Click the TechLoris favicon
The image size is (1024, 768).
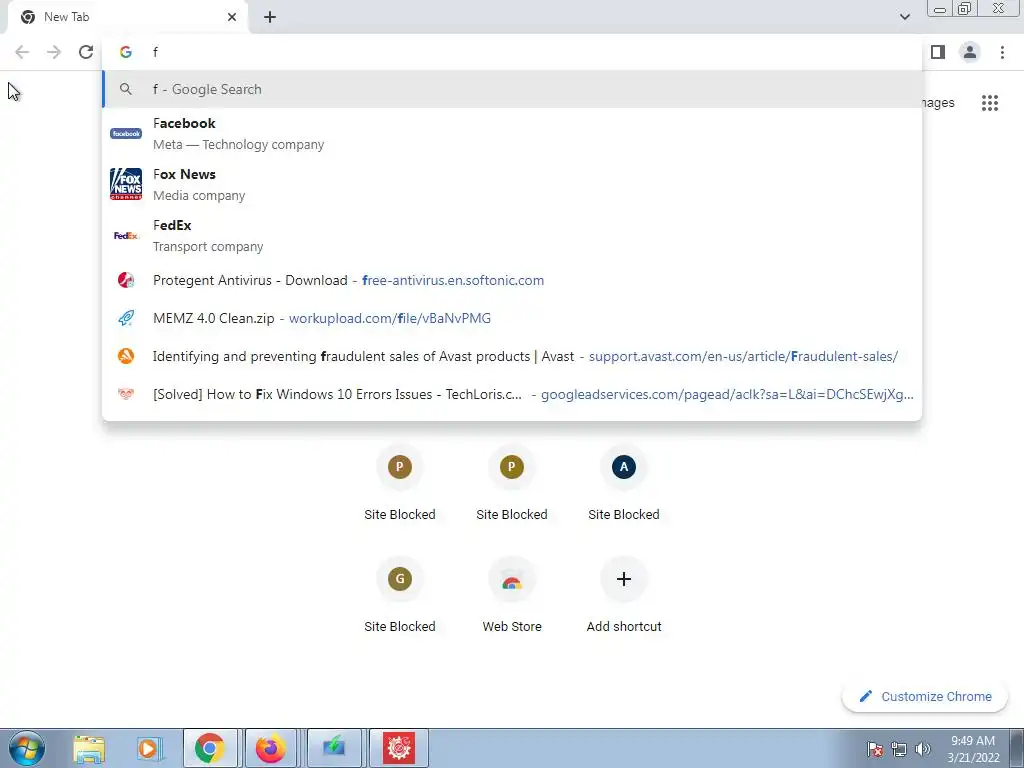(x=126, y=394)
